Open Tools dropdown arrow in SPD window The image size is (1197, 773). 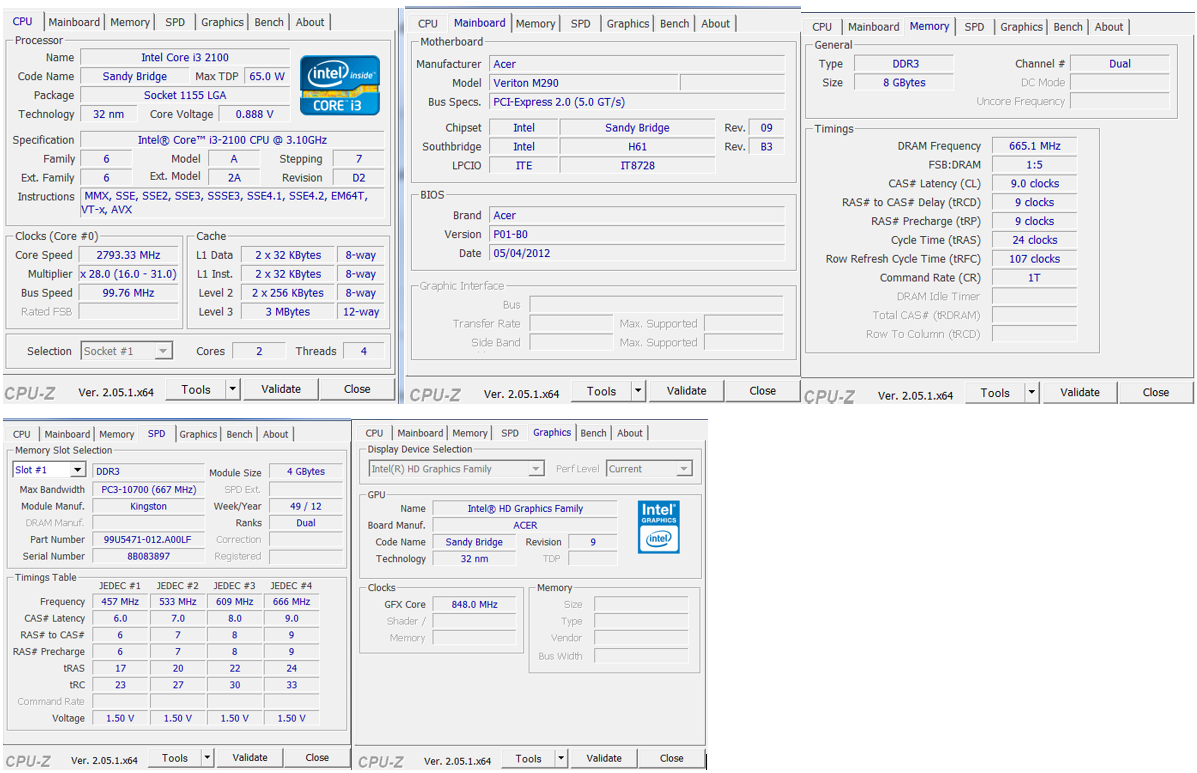coord(207,758)
